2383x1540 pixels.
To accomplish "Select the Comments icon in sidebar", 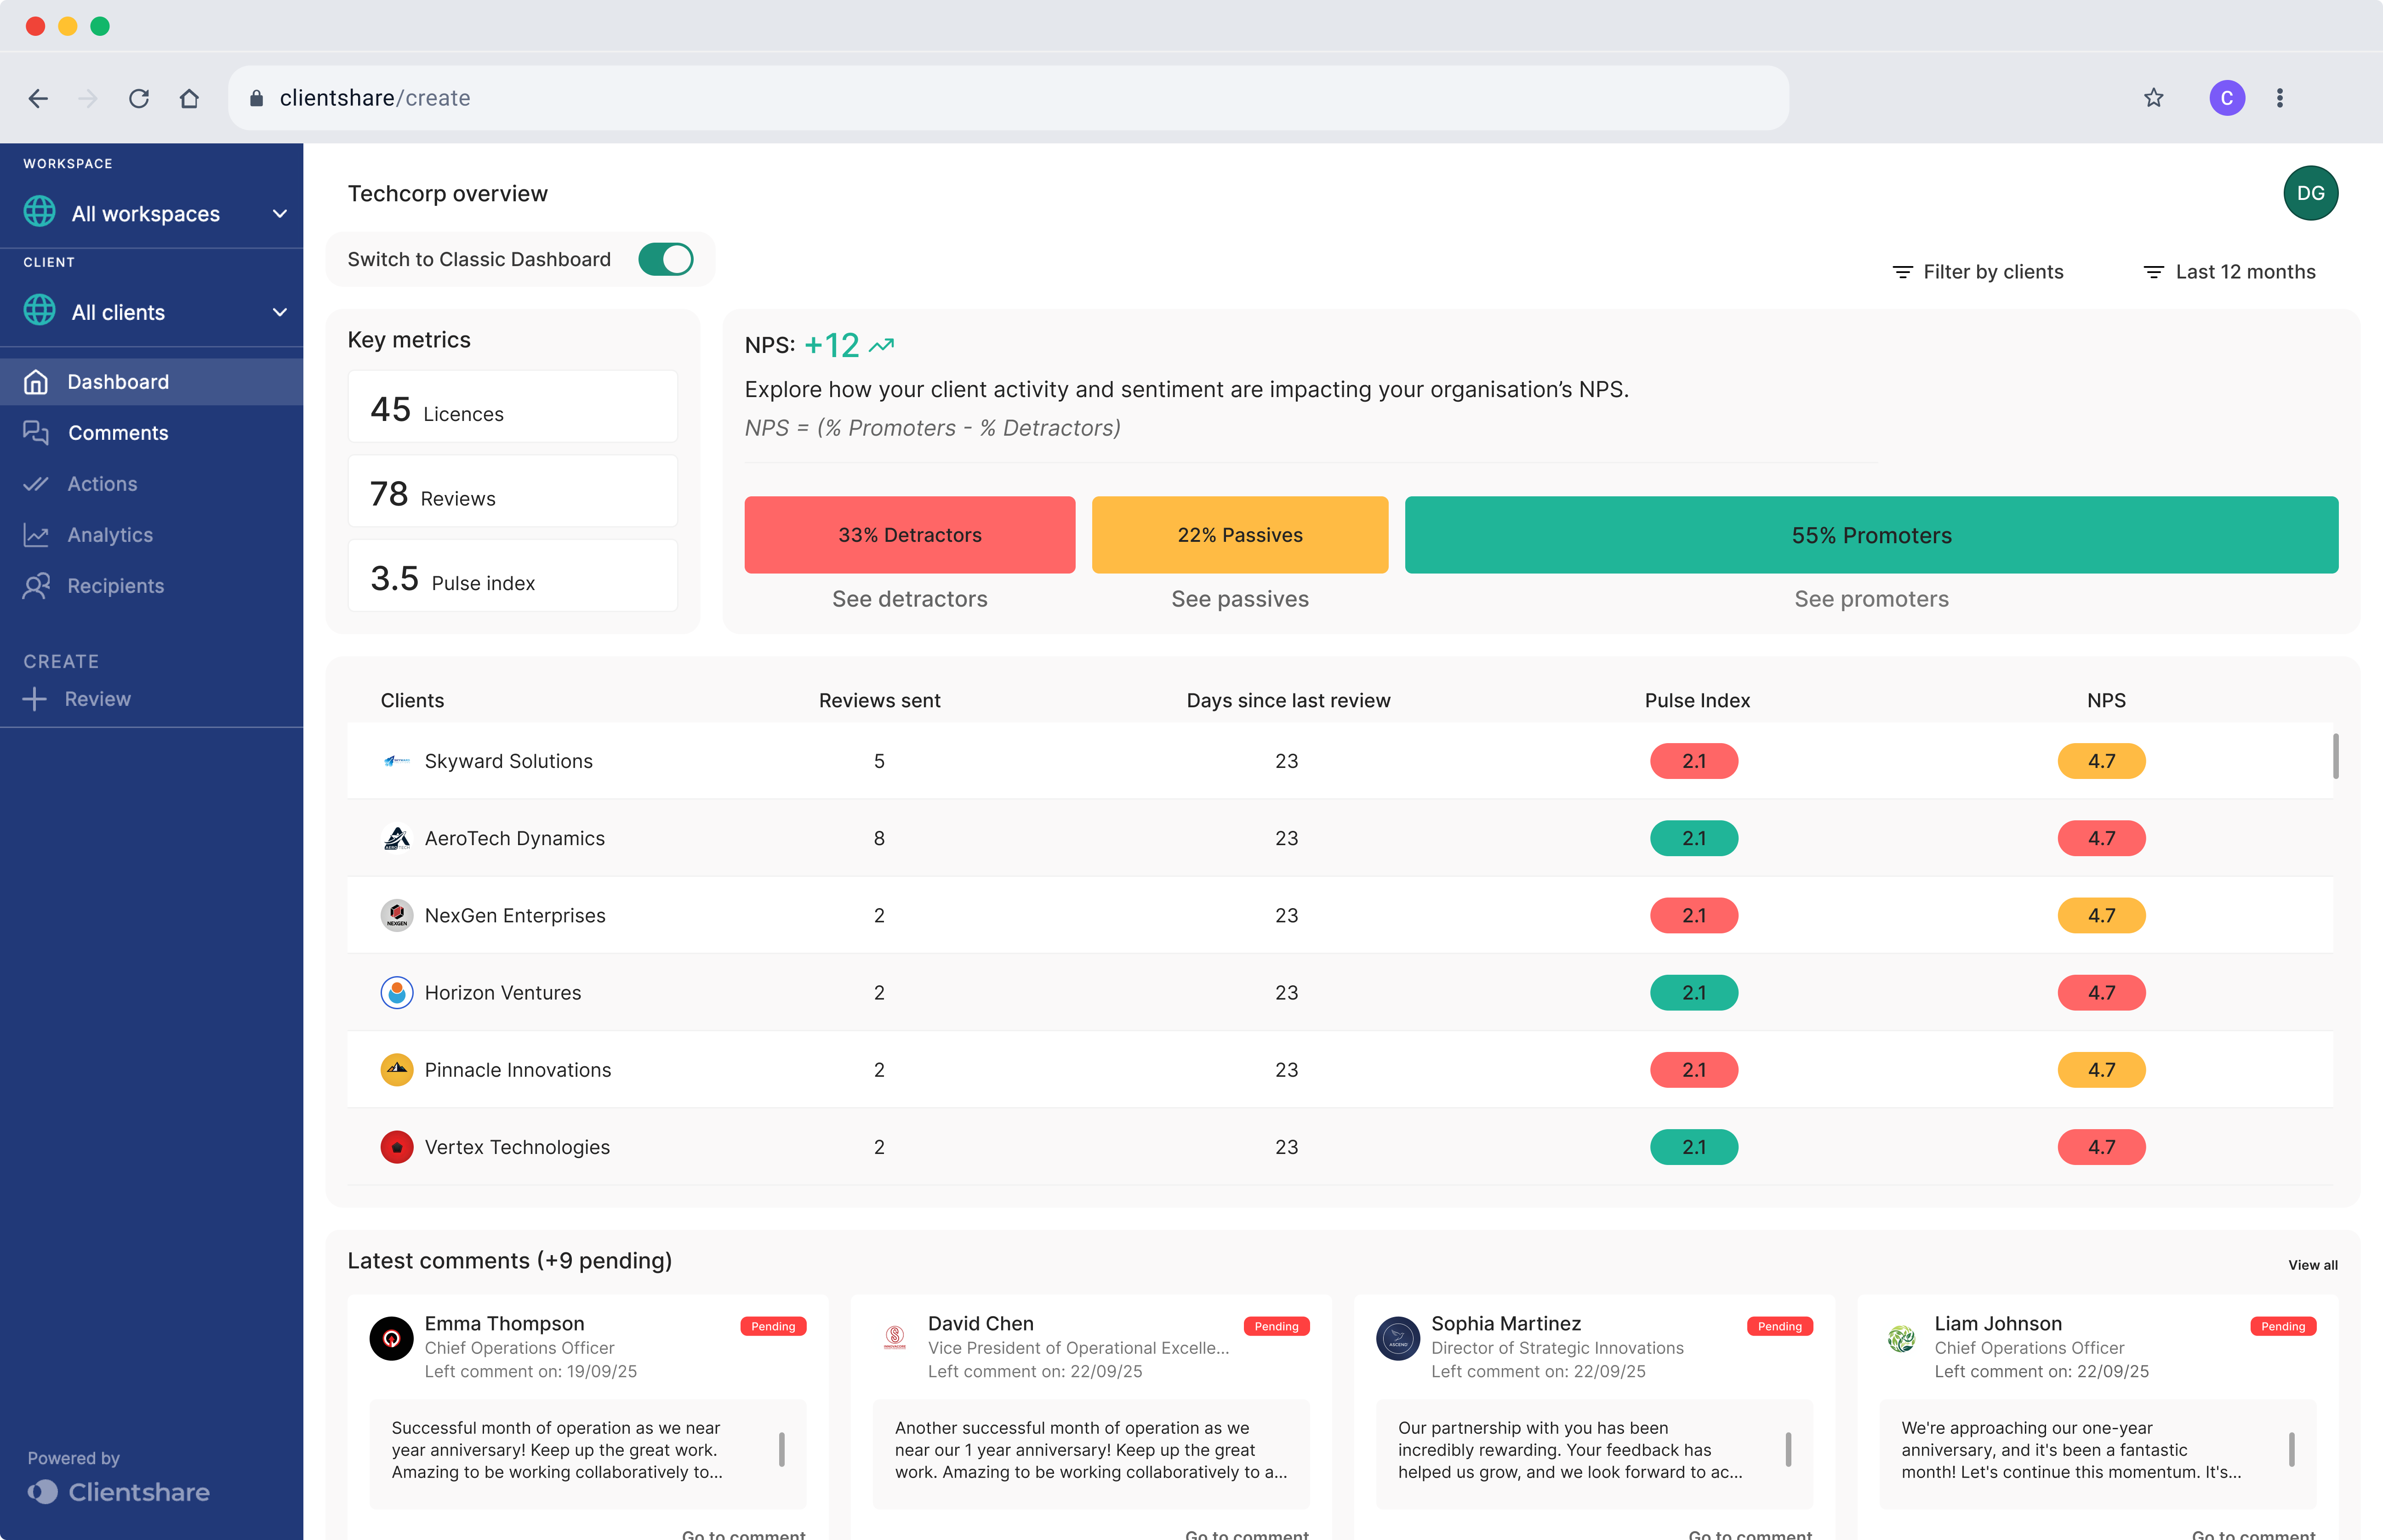I will click(37, 432).
